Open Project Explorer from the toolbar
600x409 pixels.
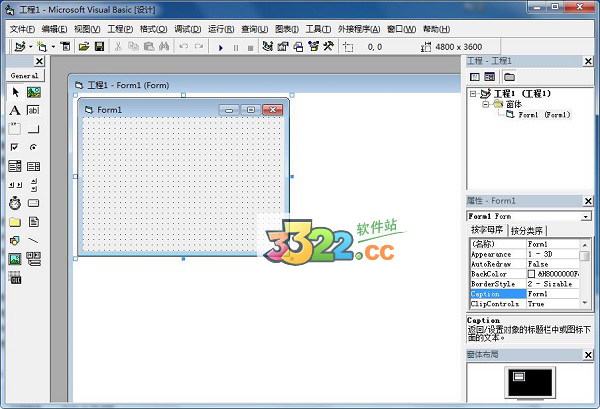268,47
